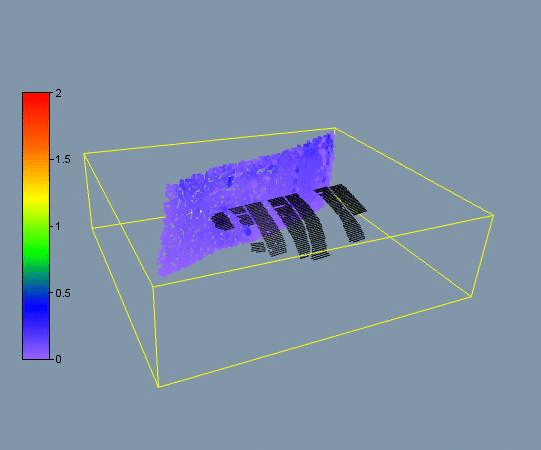
Task: Click the red top of the color scale
Action: point(36,105)
